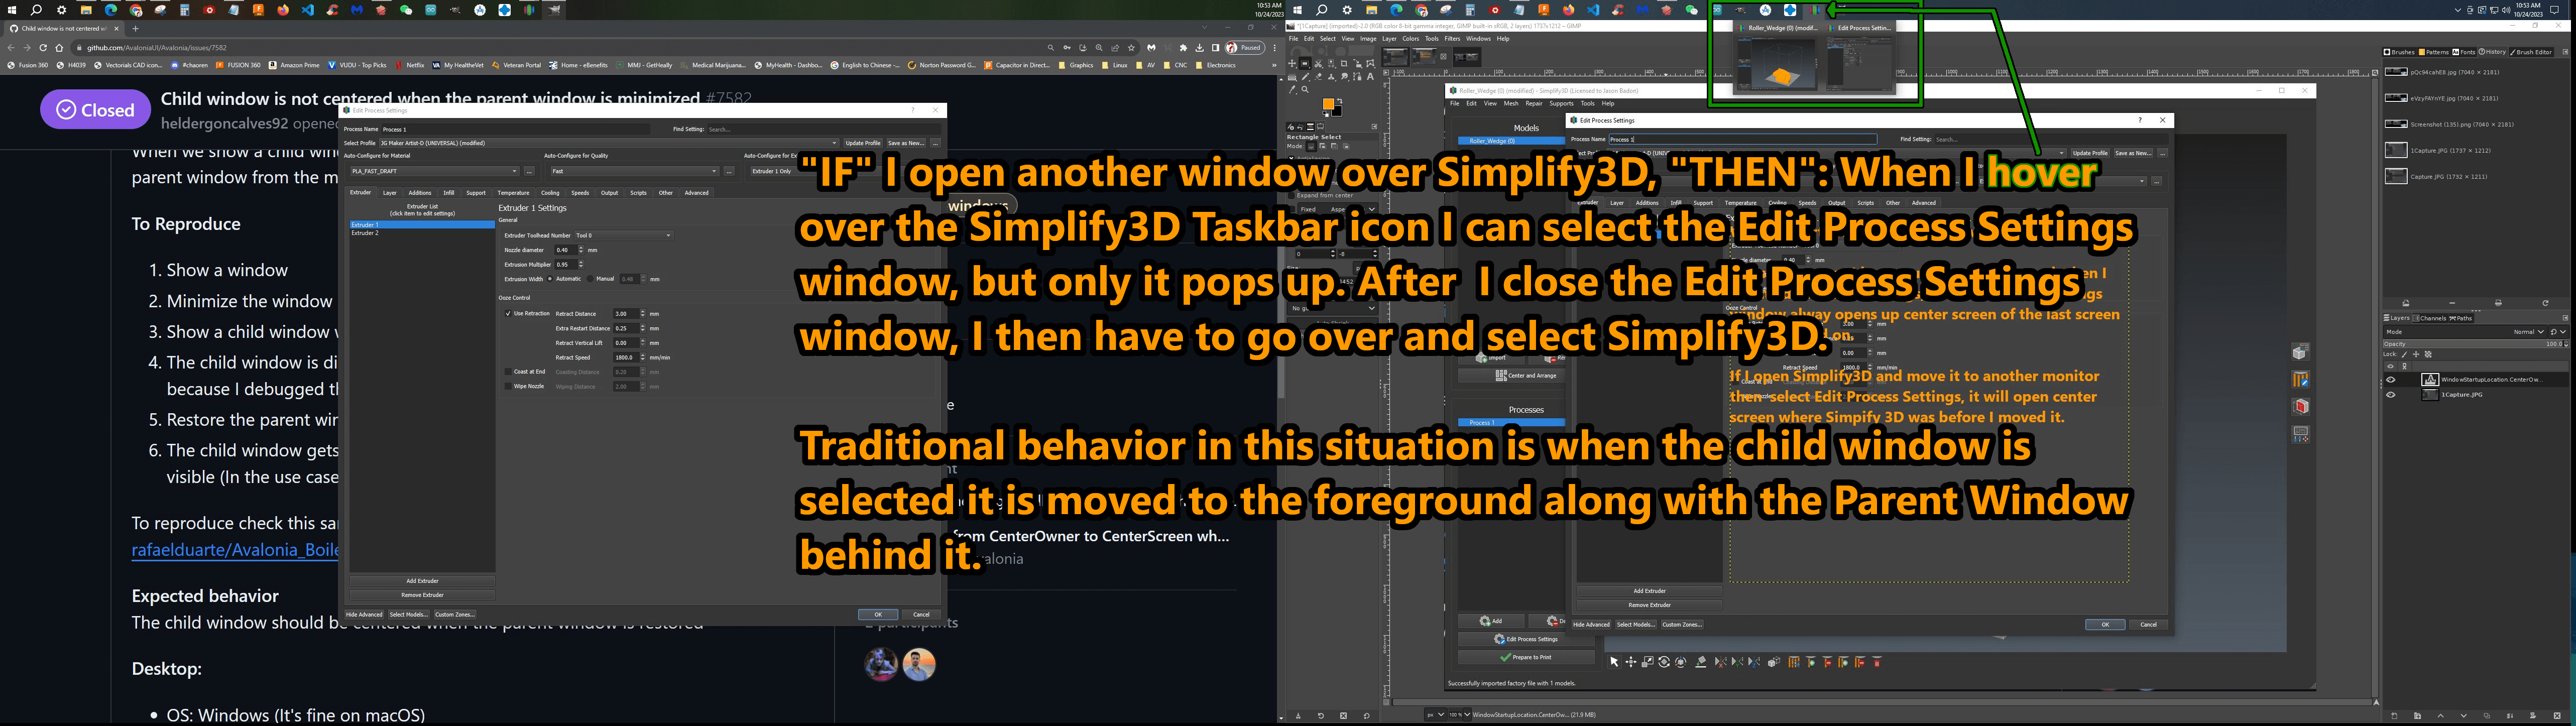This screenshot has width=2576, height=726.
Task: Select Extruder 2 in the Extruder List
Action: click(422, 233)
